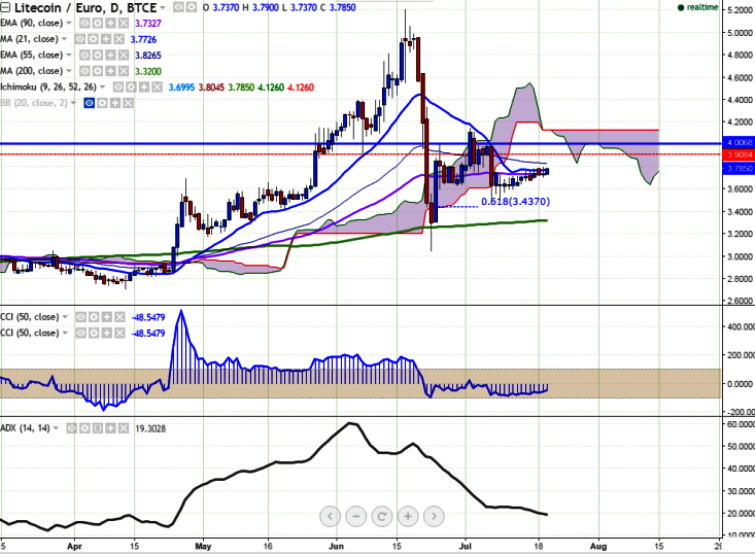755x554 pixels.
Task: Open EMA (55, close) settings gear
Action: [x=97, y=55]
